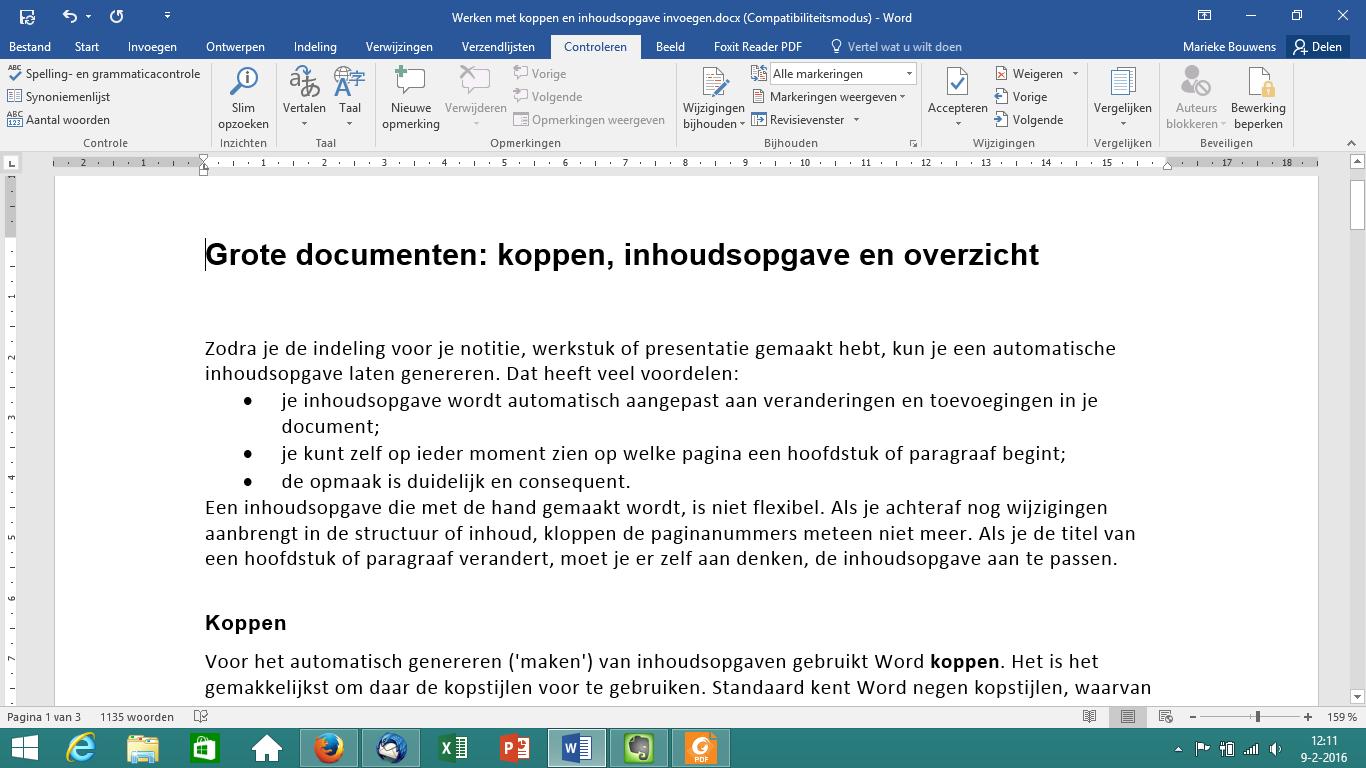Open the Markeringen weergeven dropdown
The height and width of the screenshot is (768, 1366).
point(828,97)
